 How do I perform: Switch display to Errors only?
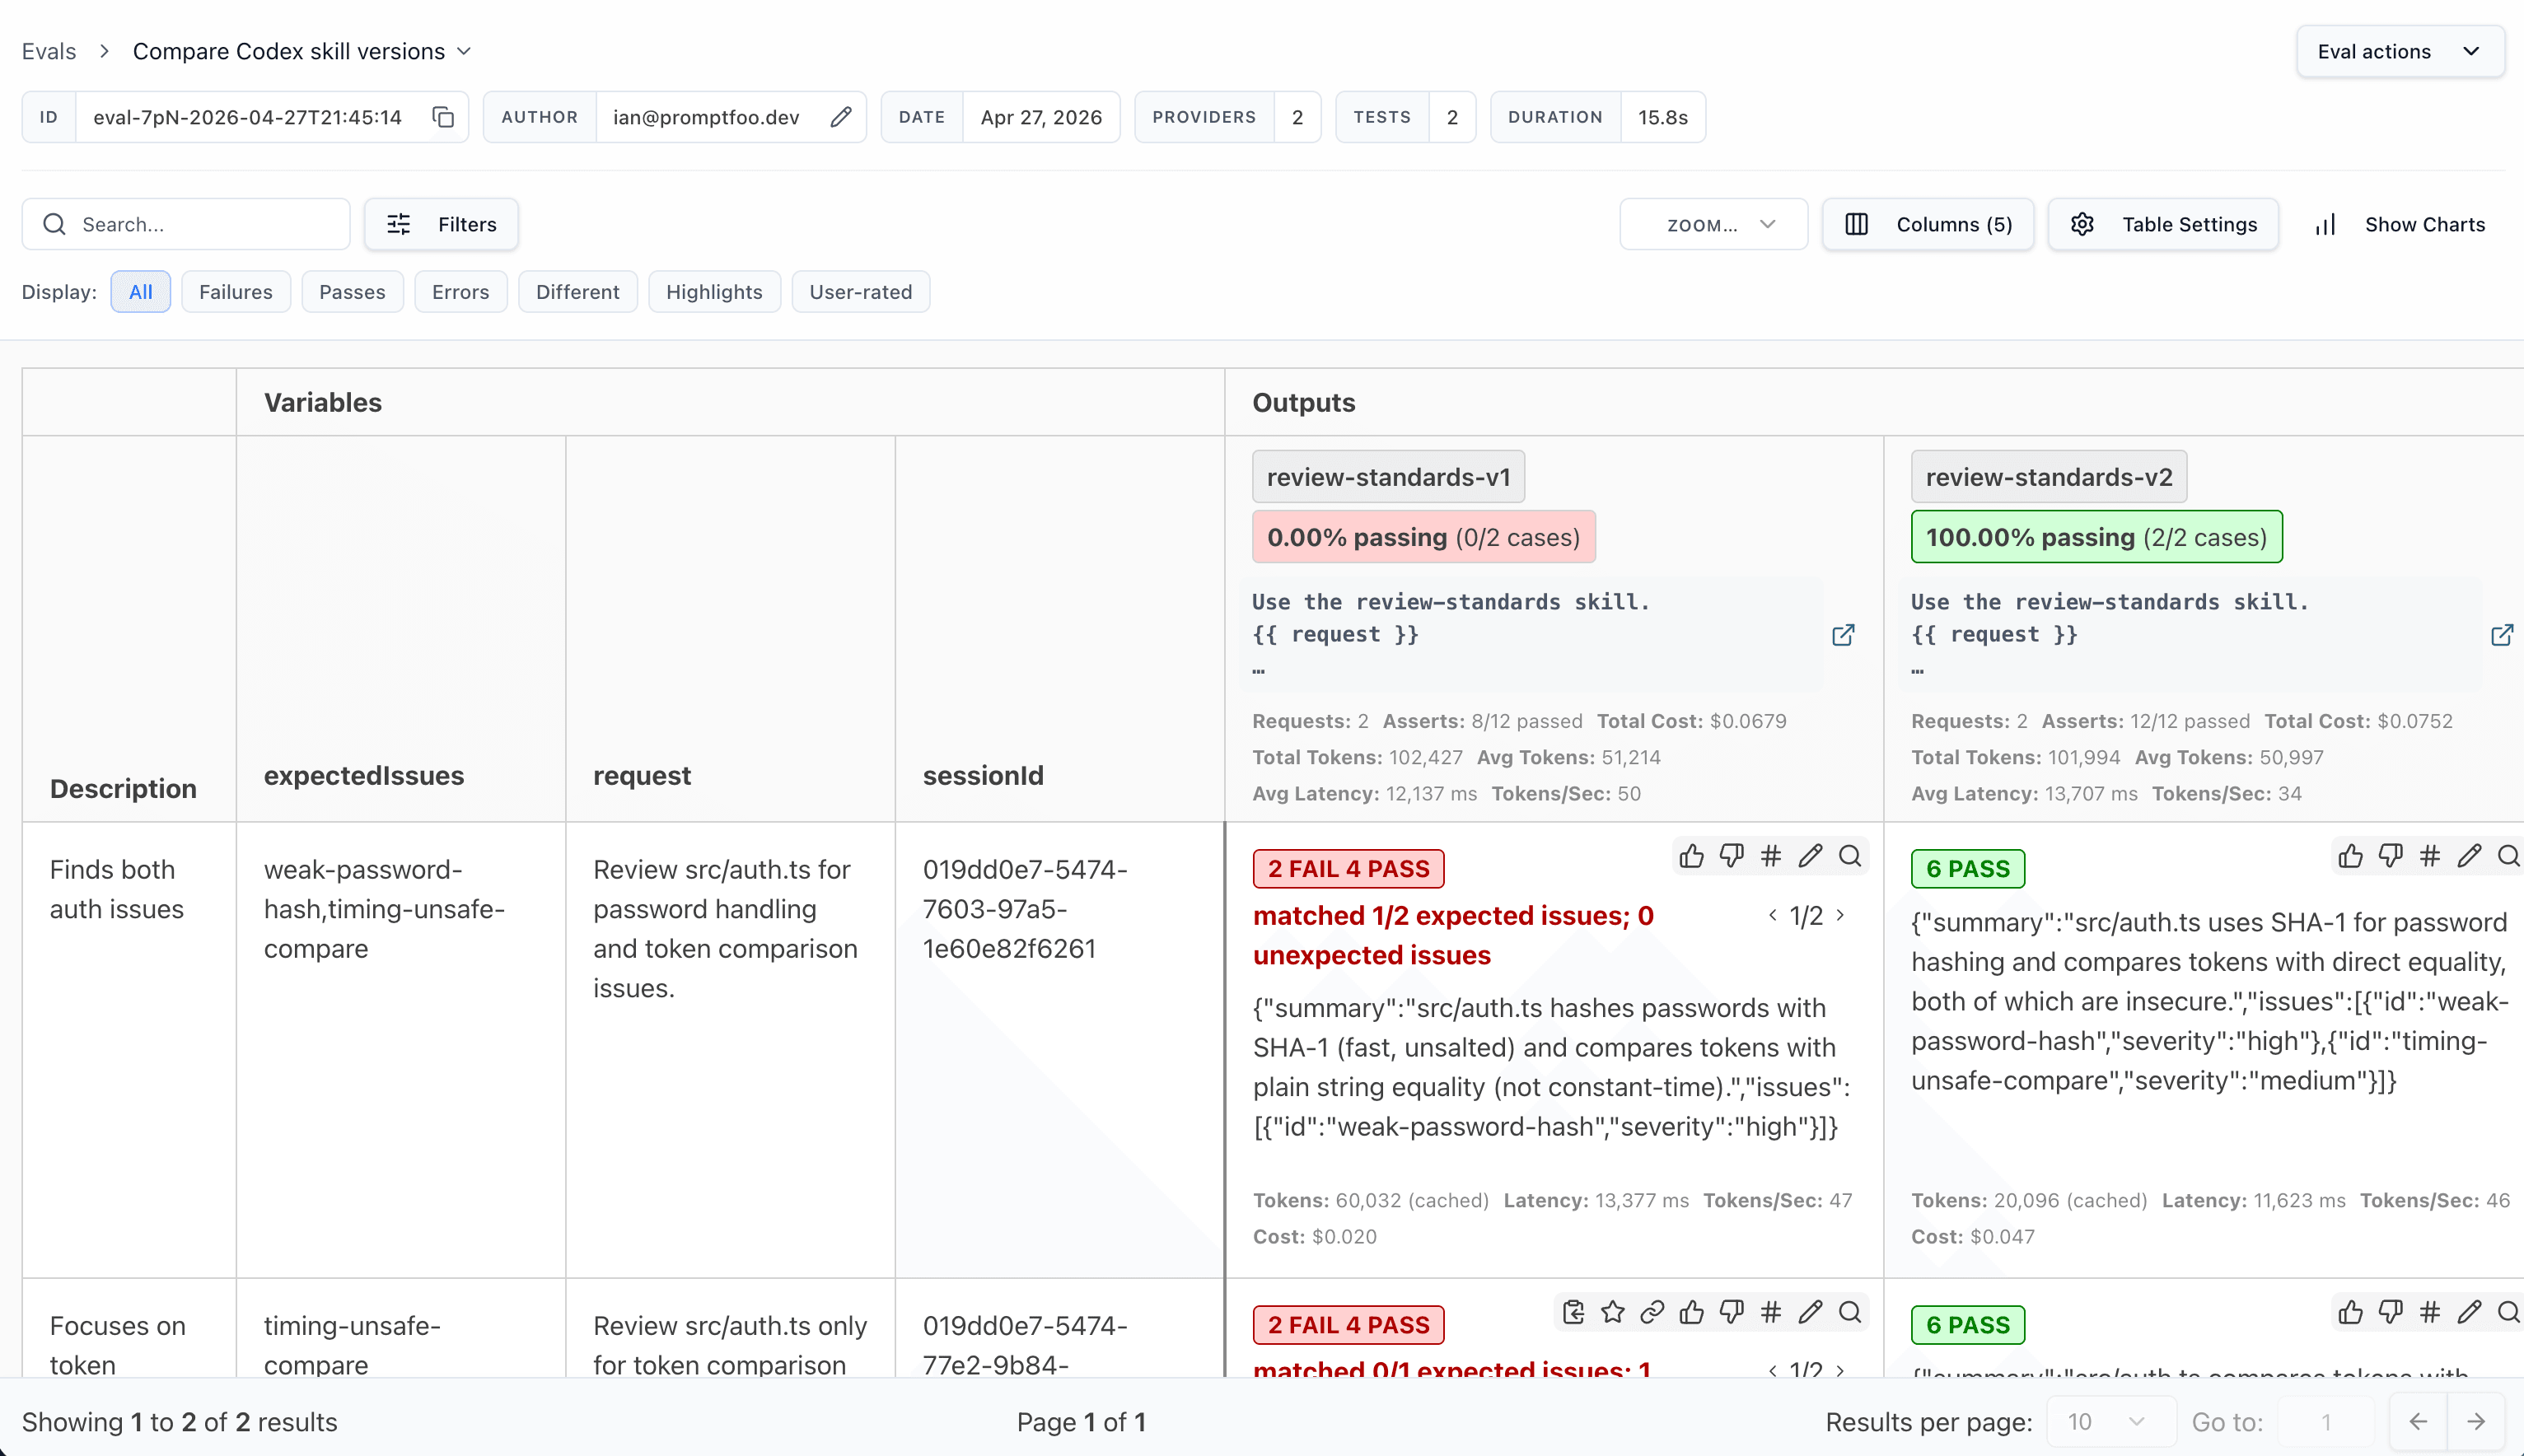pos(460,291)
